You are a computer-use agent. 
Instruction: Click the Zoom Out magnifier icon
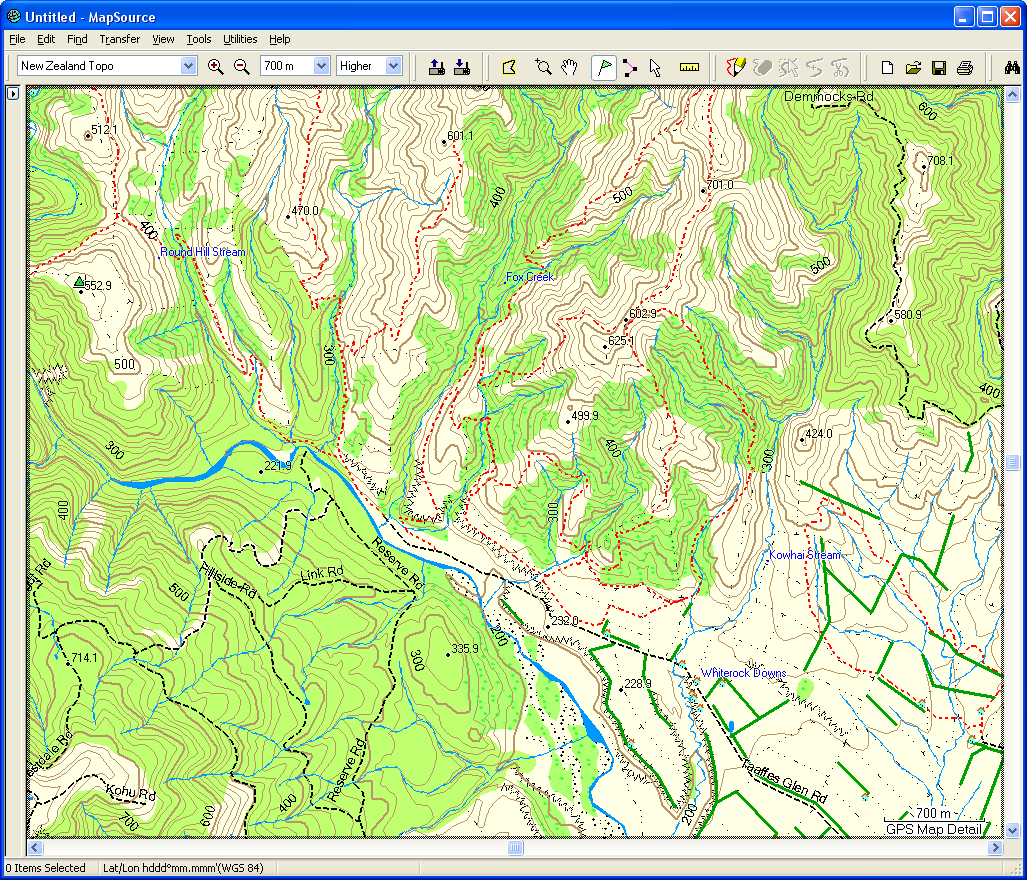coord(241,67)
